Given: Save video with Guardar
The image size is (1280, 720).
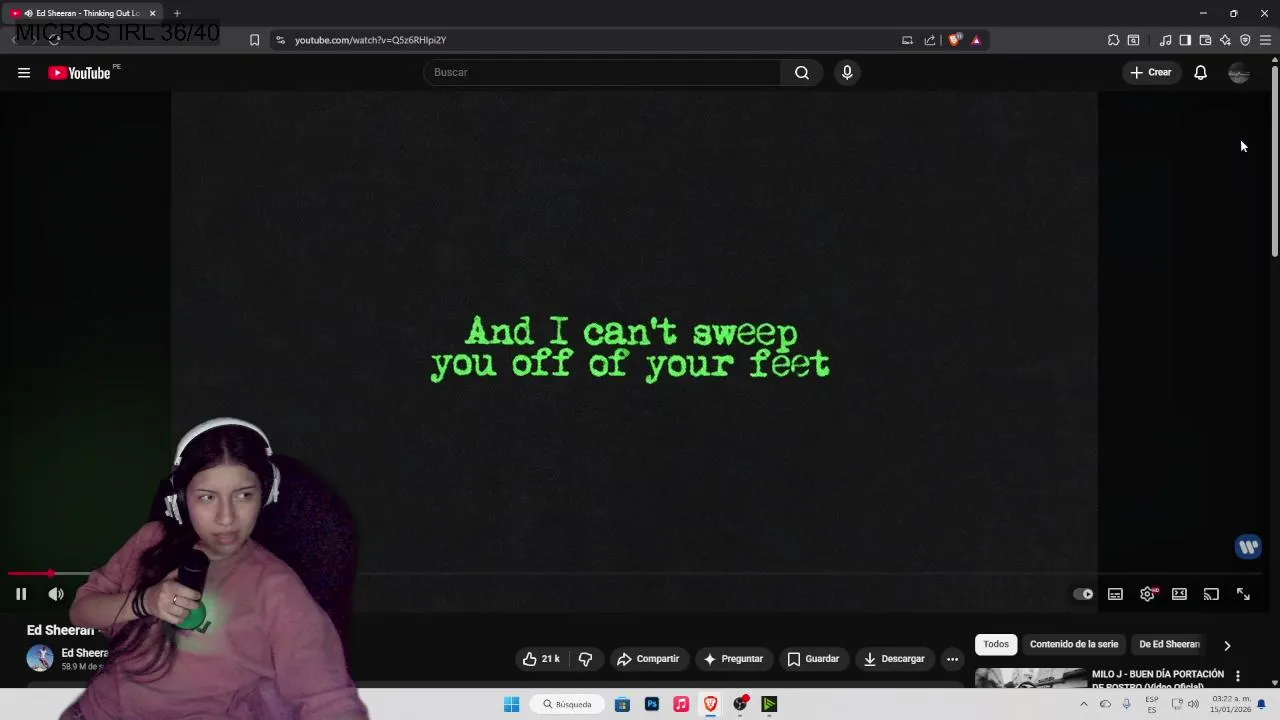Looking at the screenshot, I should click(x=813, y=659).
